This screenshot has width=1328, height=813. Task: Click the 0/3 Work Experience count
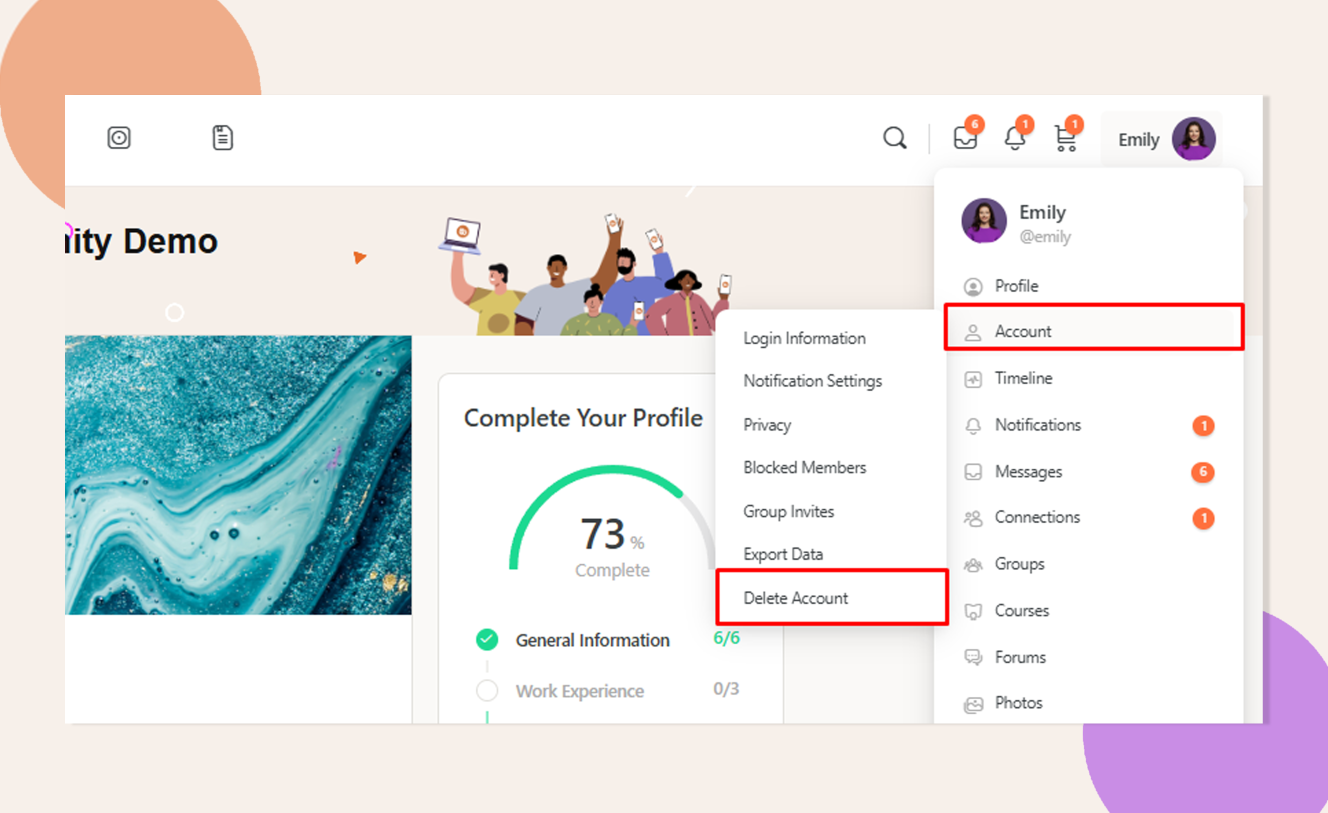726,689
